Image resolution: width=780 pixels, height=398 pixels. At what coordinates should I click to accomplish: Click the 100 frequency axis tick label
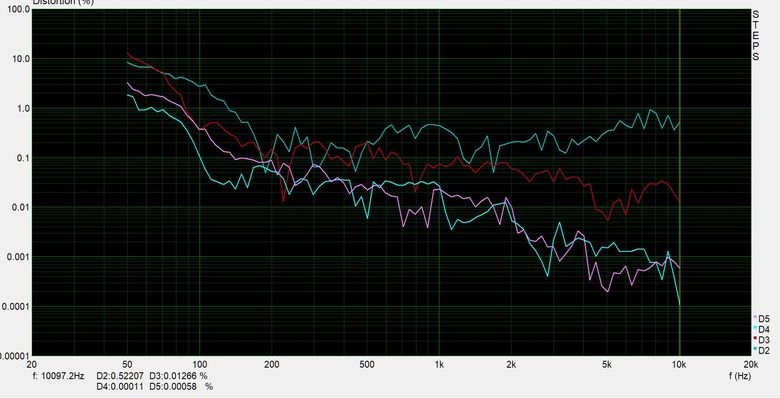(x=199, y=365)
